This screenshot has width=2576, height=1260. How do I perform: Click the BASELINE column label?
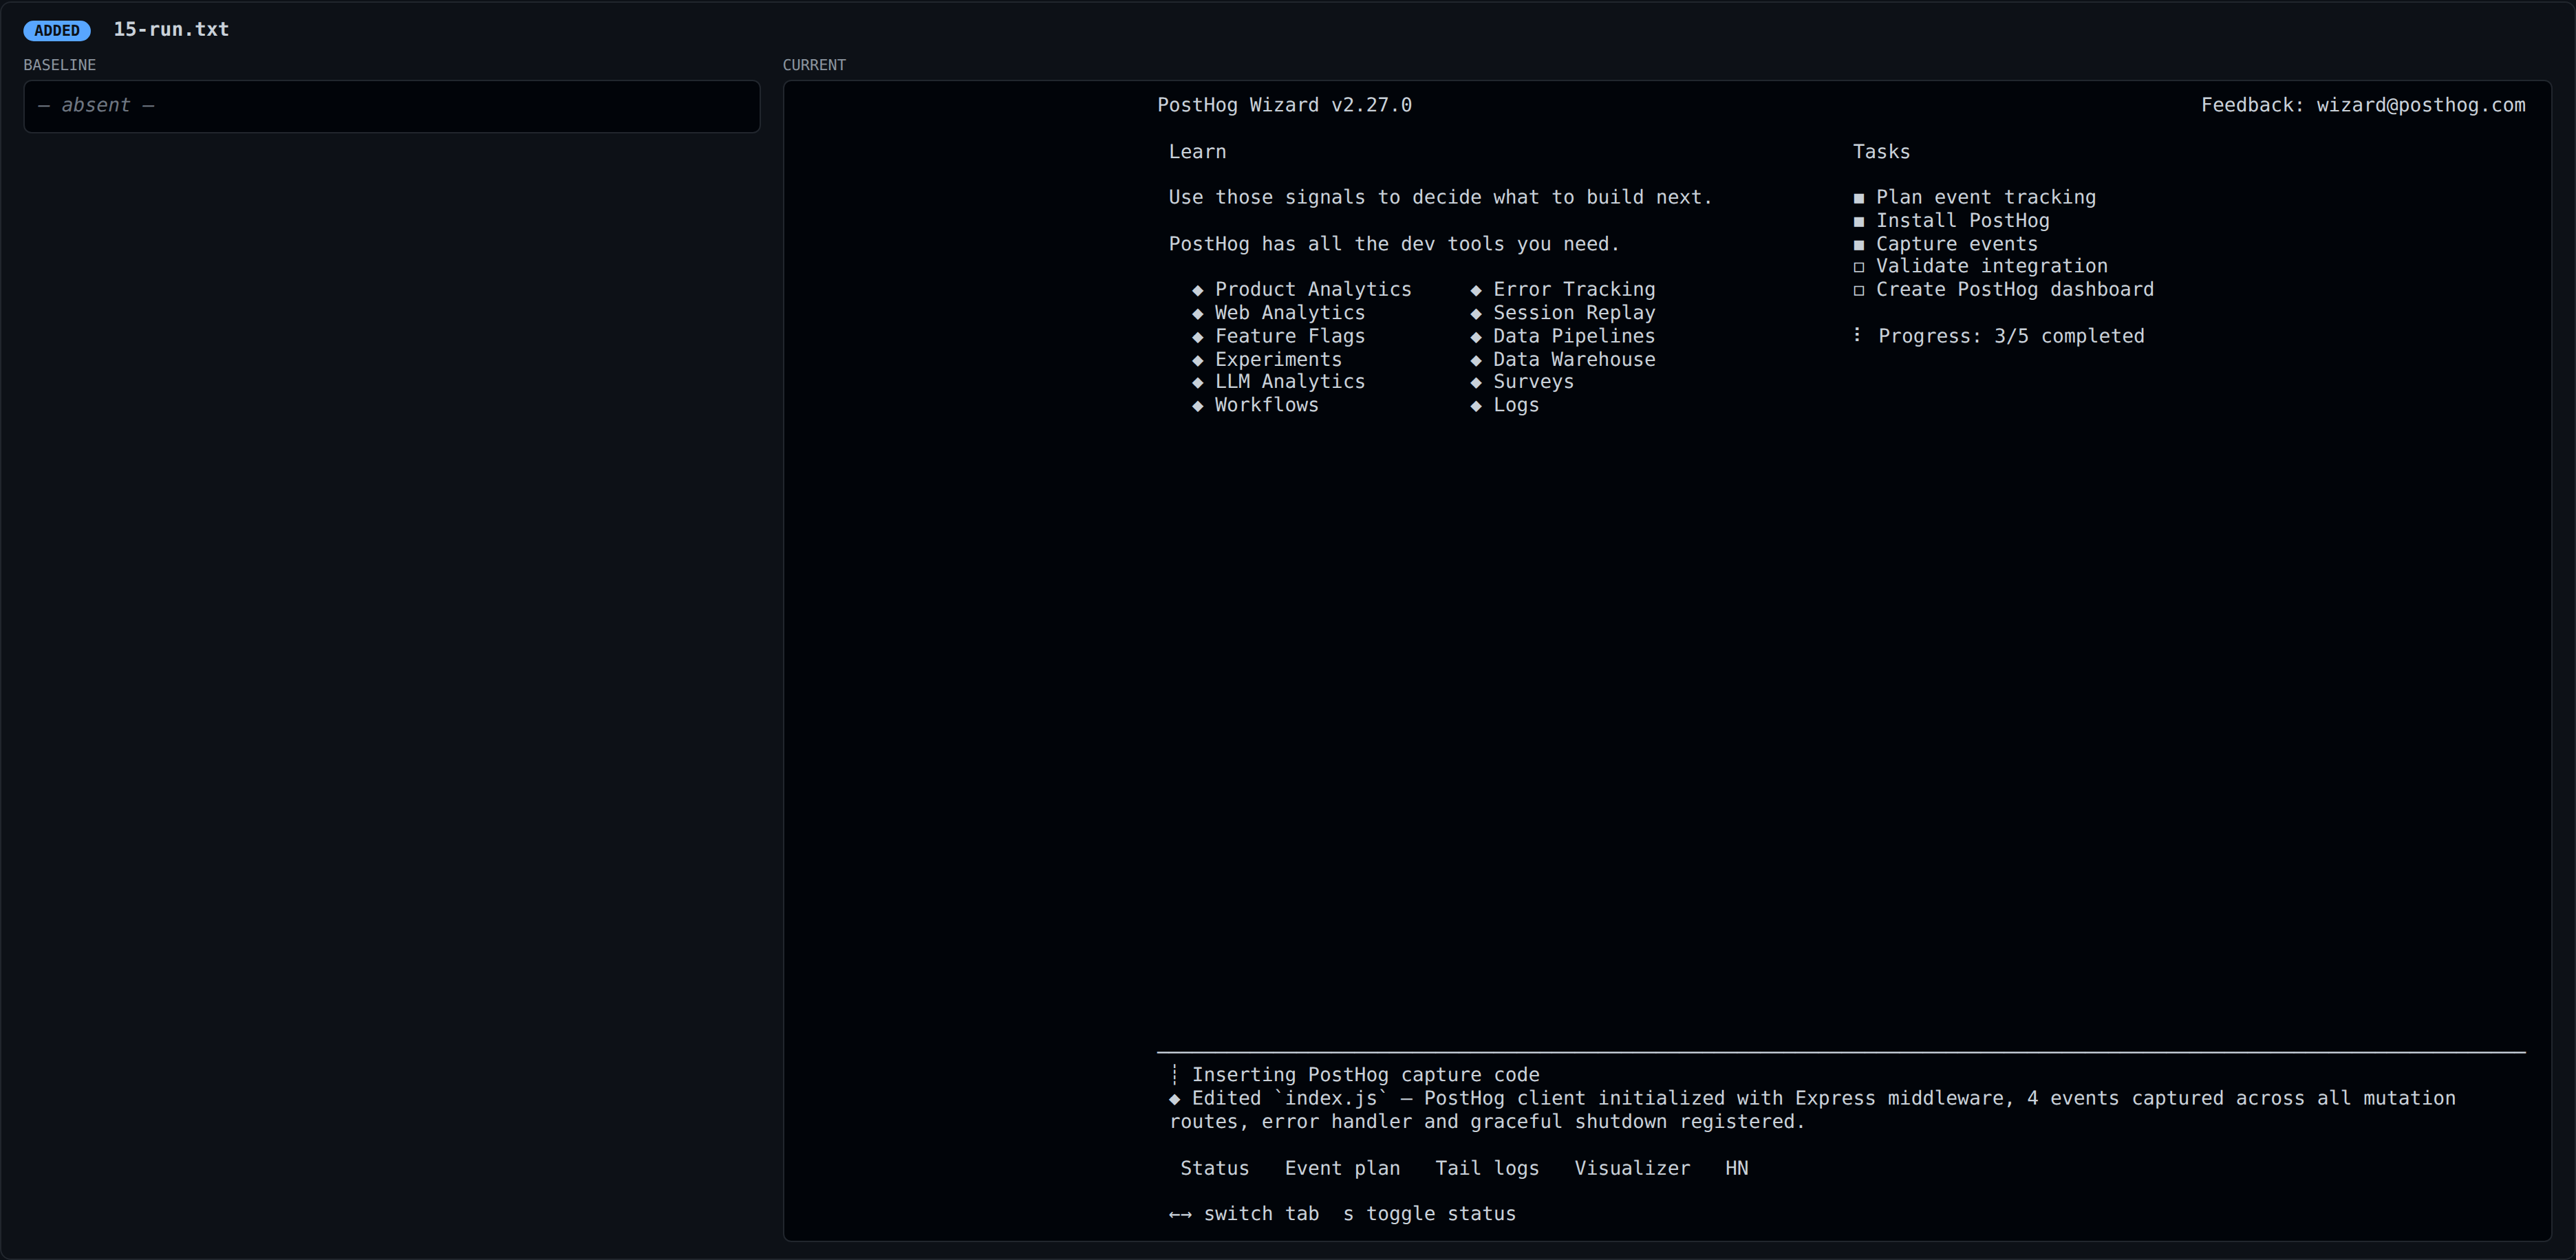tap(60, 65)
